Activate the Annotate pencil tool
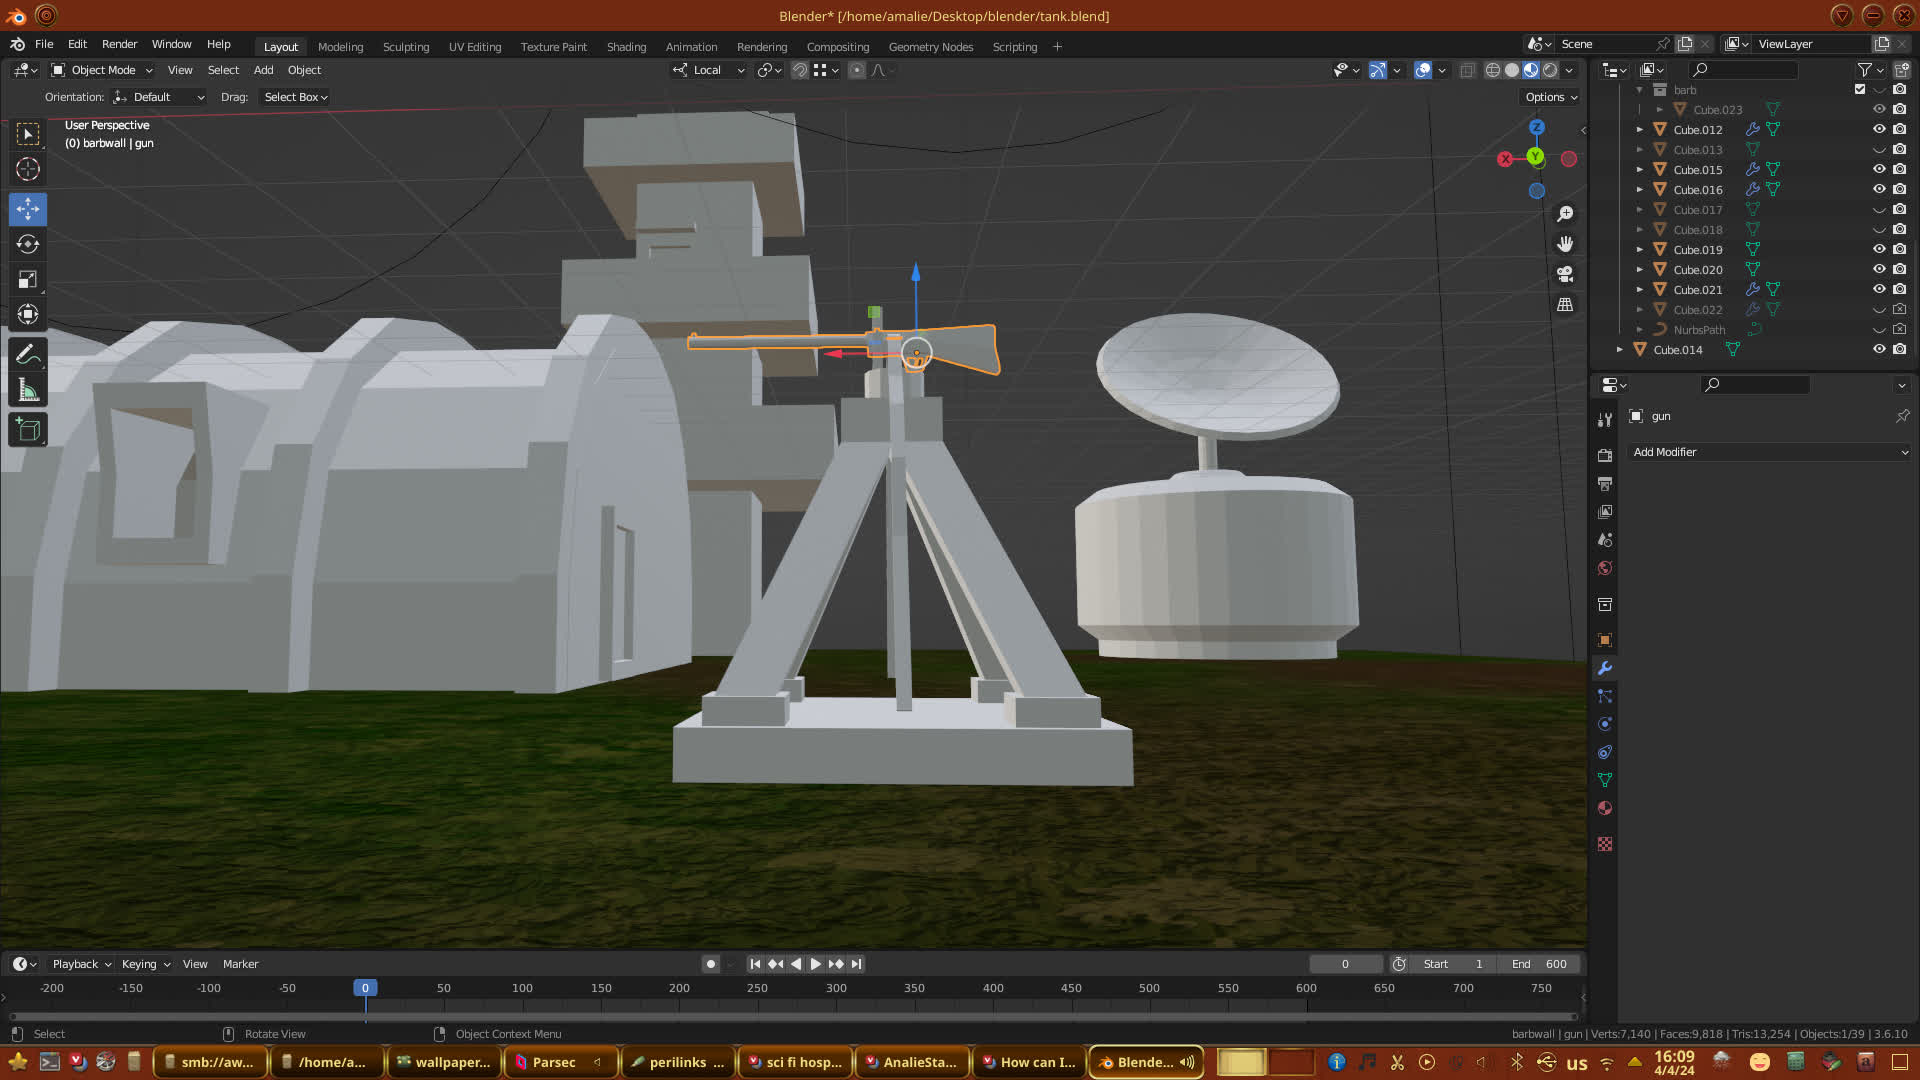This screenshot has height=1080, width=1920. click(x=28, y=354)
